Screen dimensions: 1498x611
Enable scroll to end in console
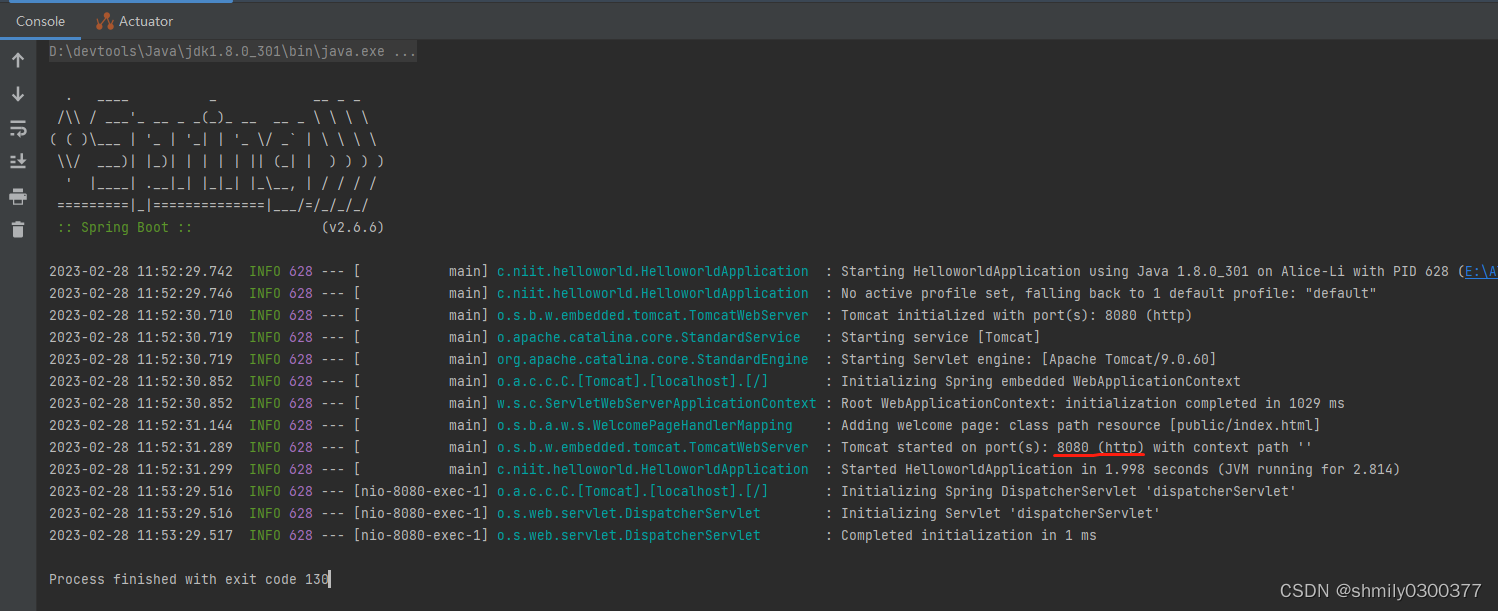tap(17, 160)
